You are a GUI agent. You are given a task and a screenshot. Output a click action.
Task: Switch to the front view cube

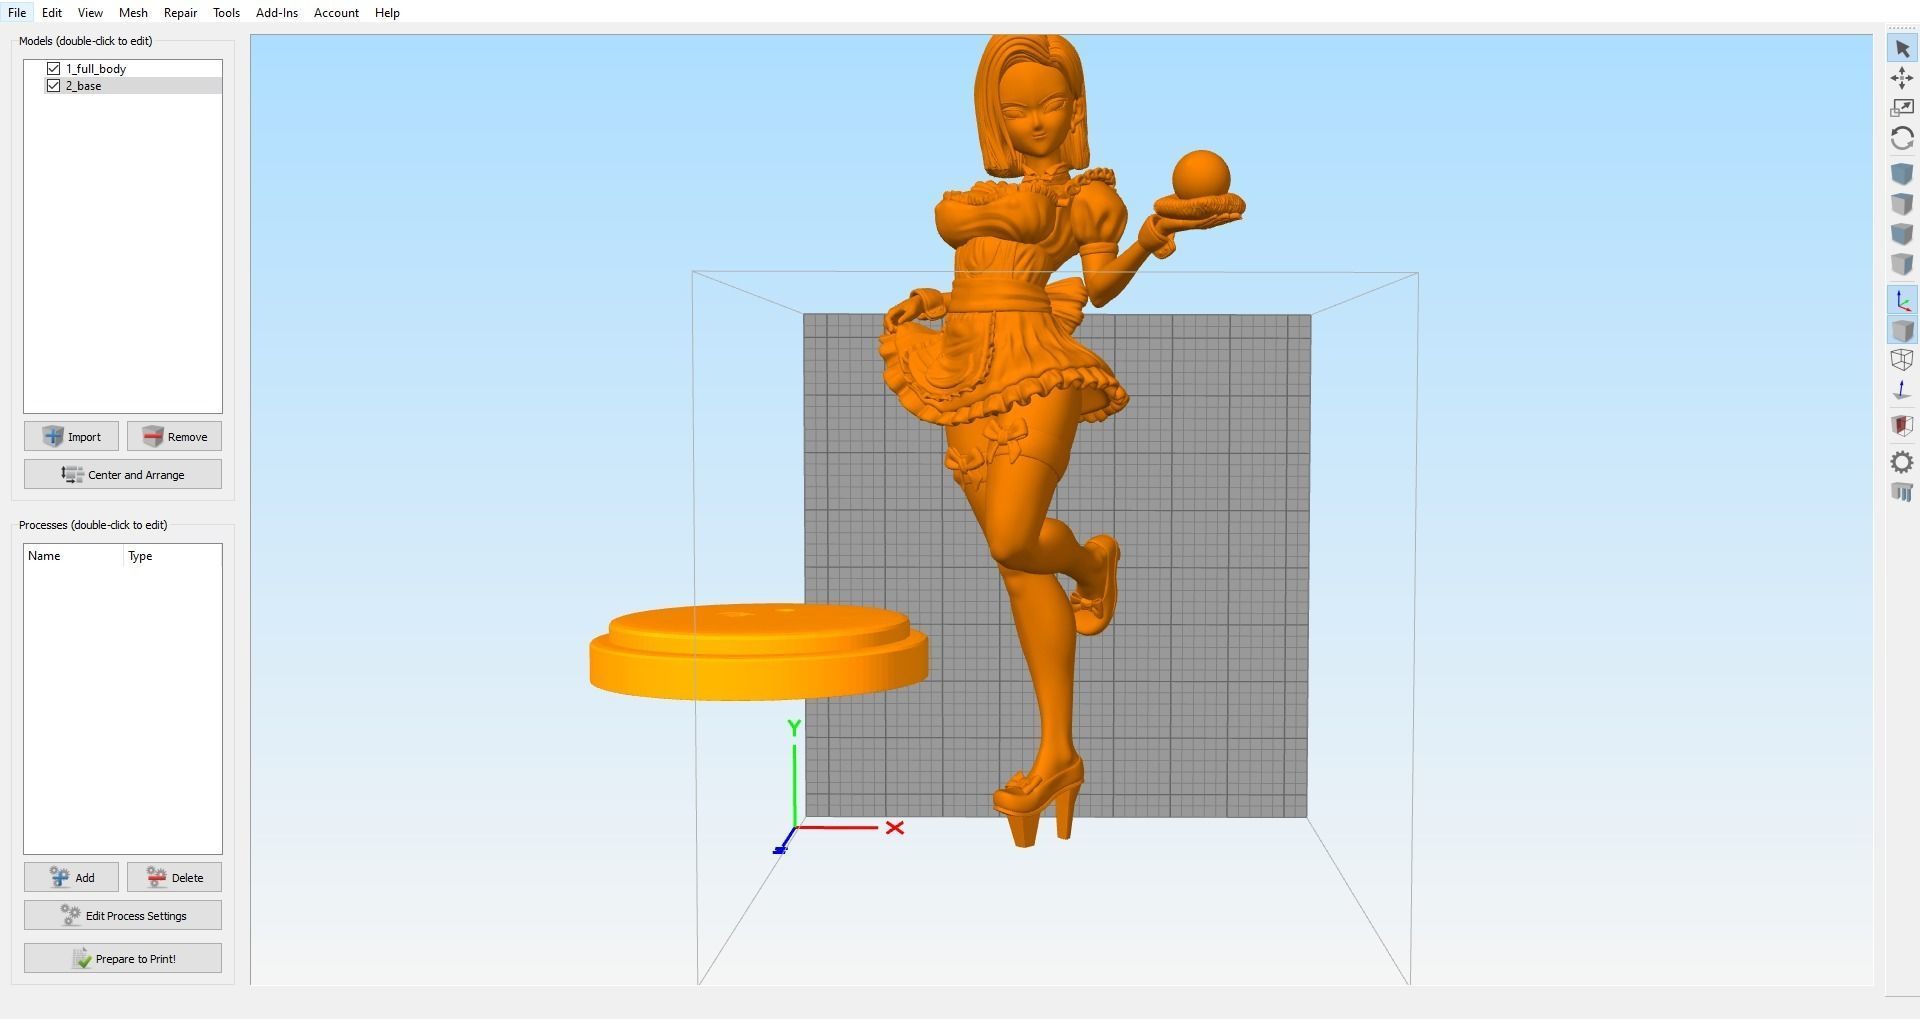[1902, 234]
